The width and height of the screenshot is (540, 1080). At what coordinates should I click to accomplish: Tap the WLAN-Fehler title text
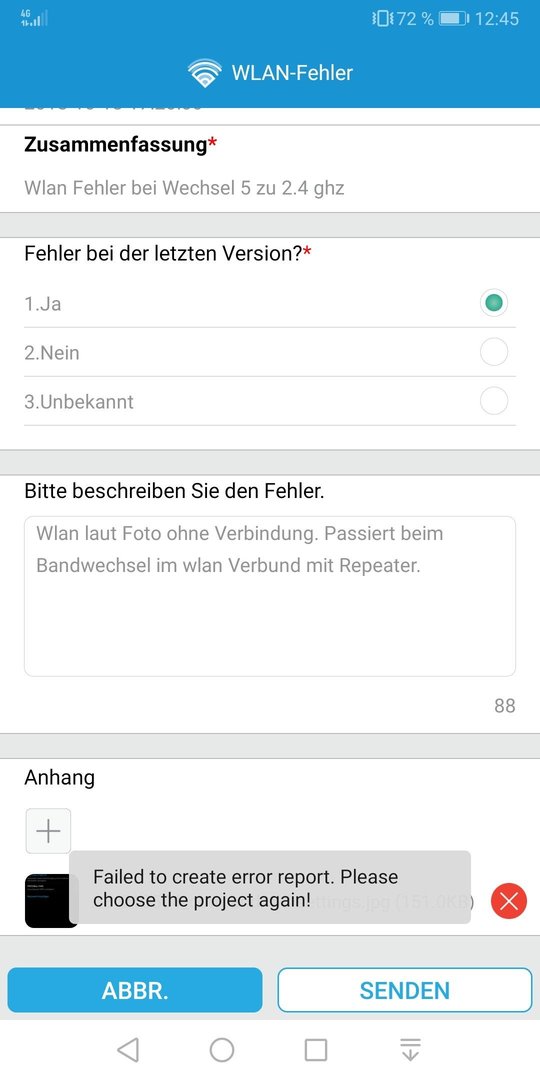point(292,73)
